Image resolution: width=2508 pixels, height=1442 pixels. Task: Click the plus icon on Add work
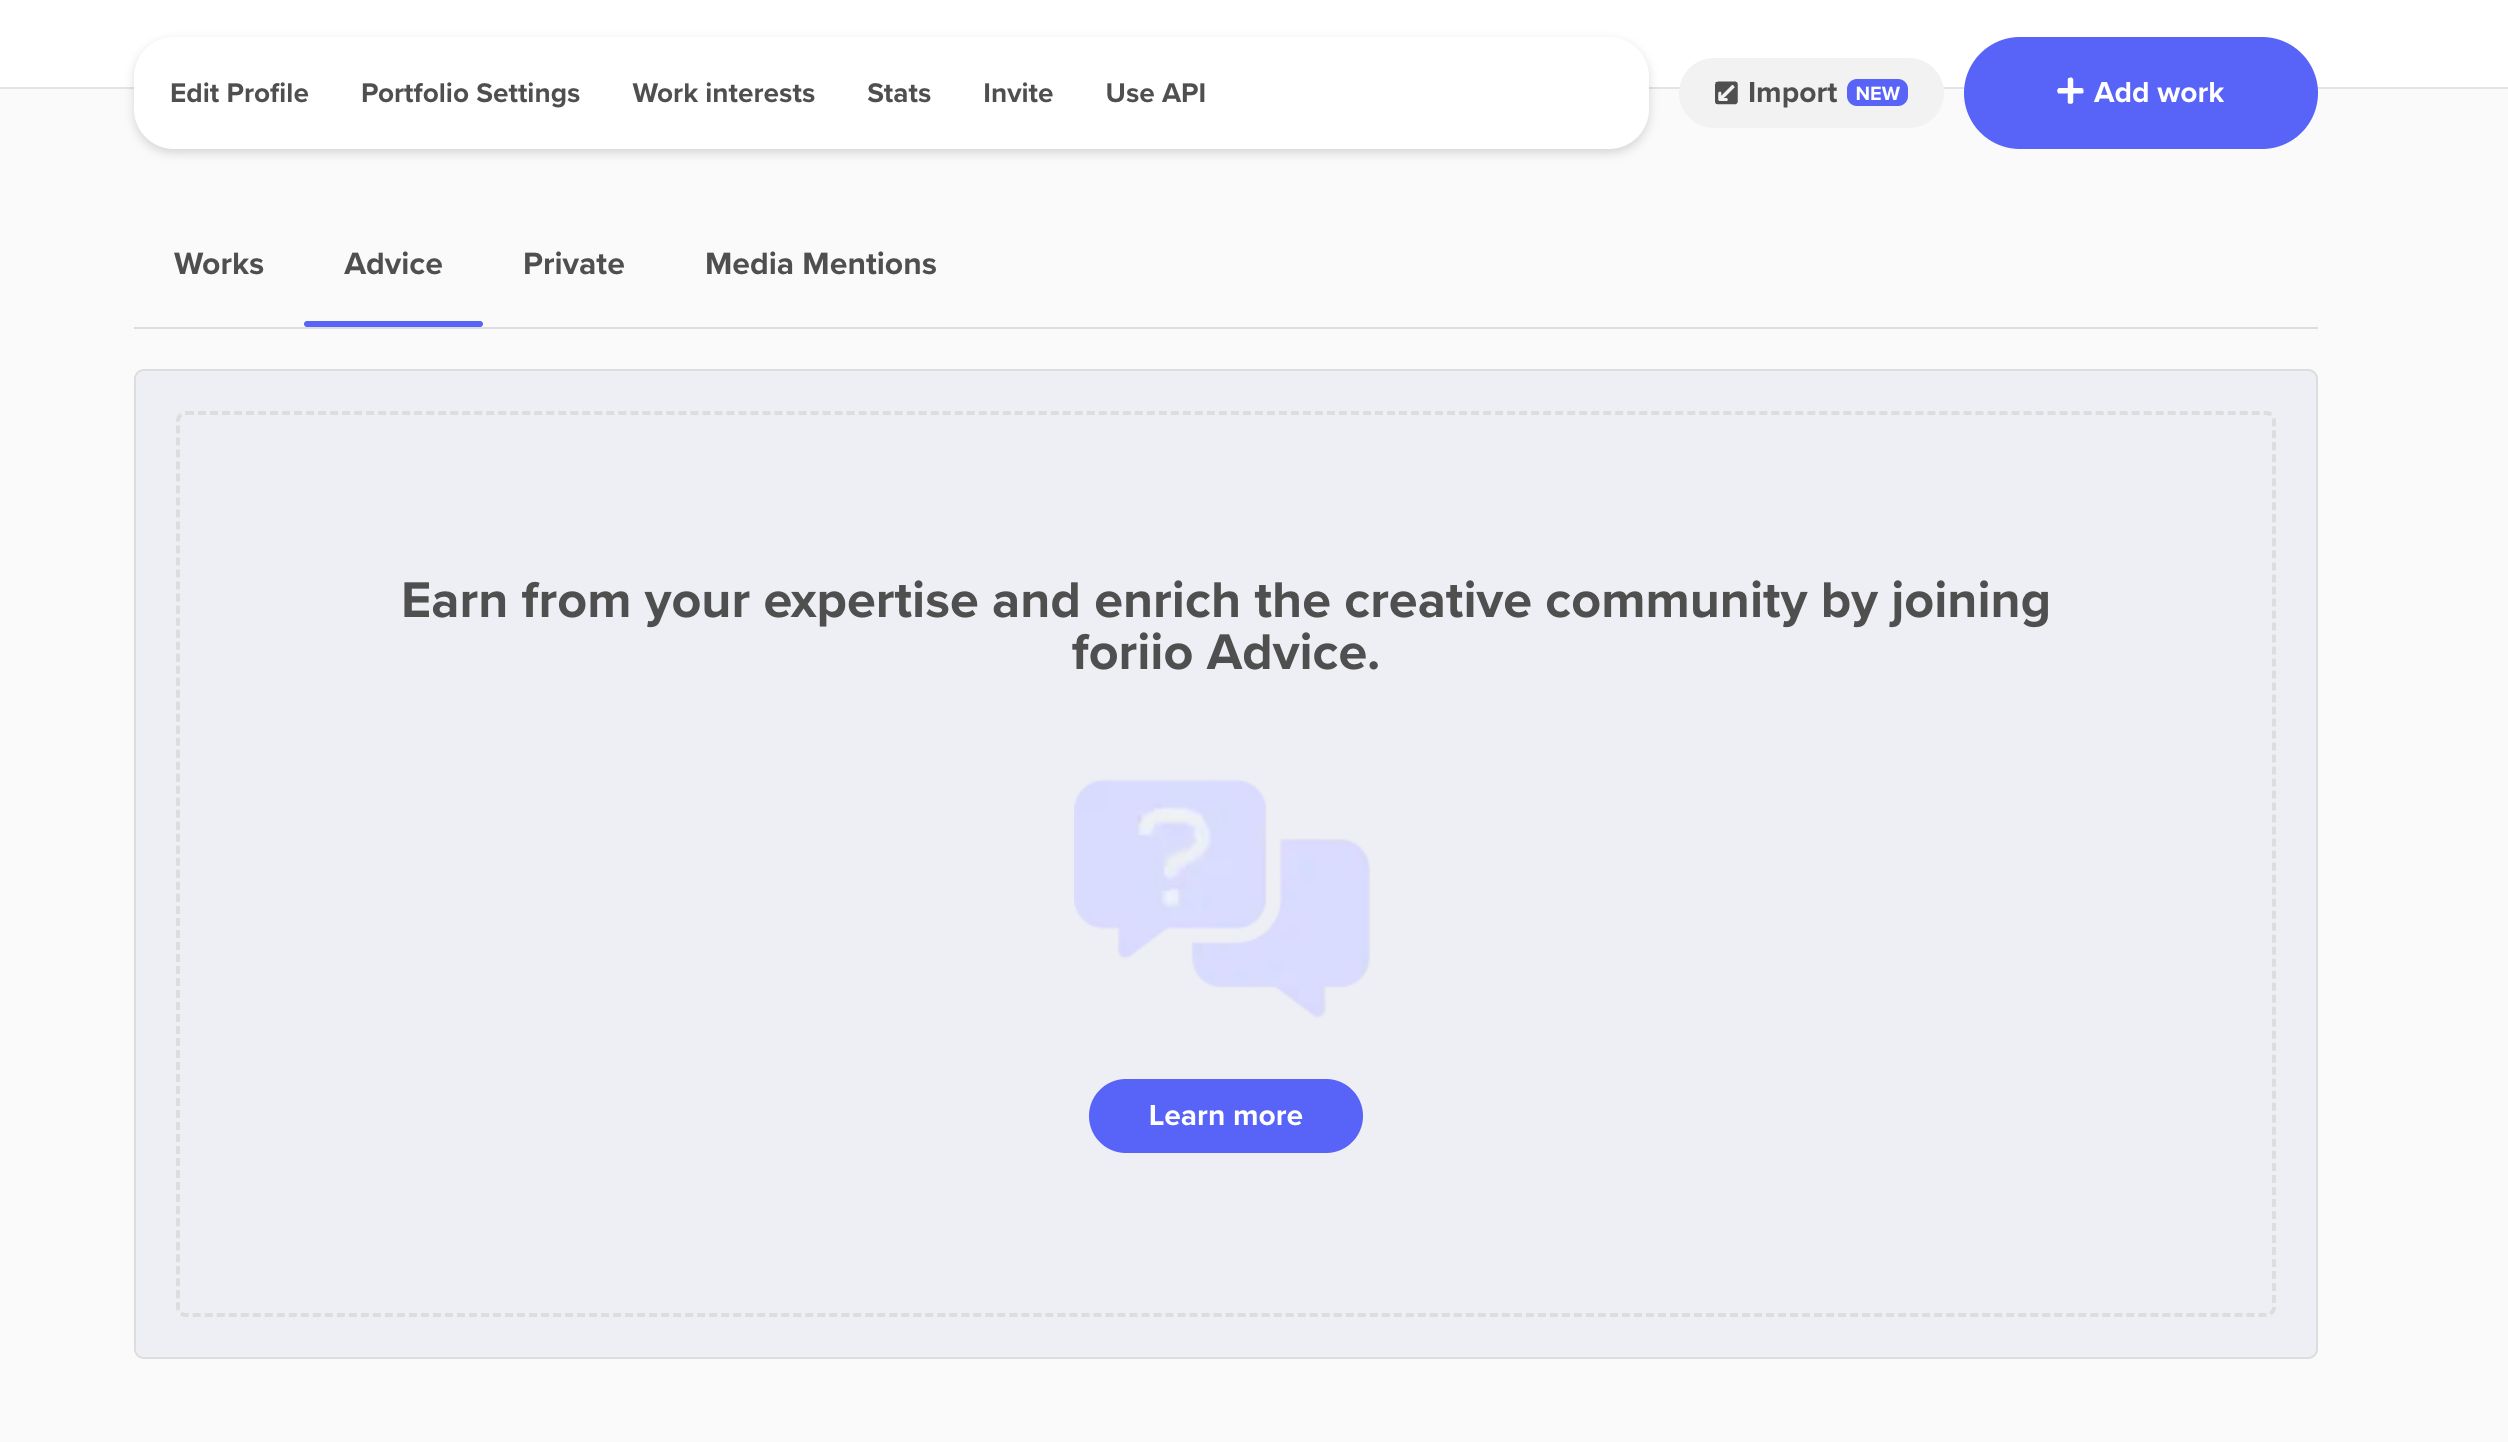tap(2069, 91)
